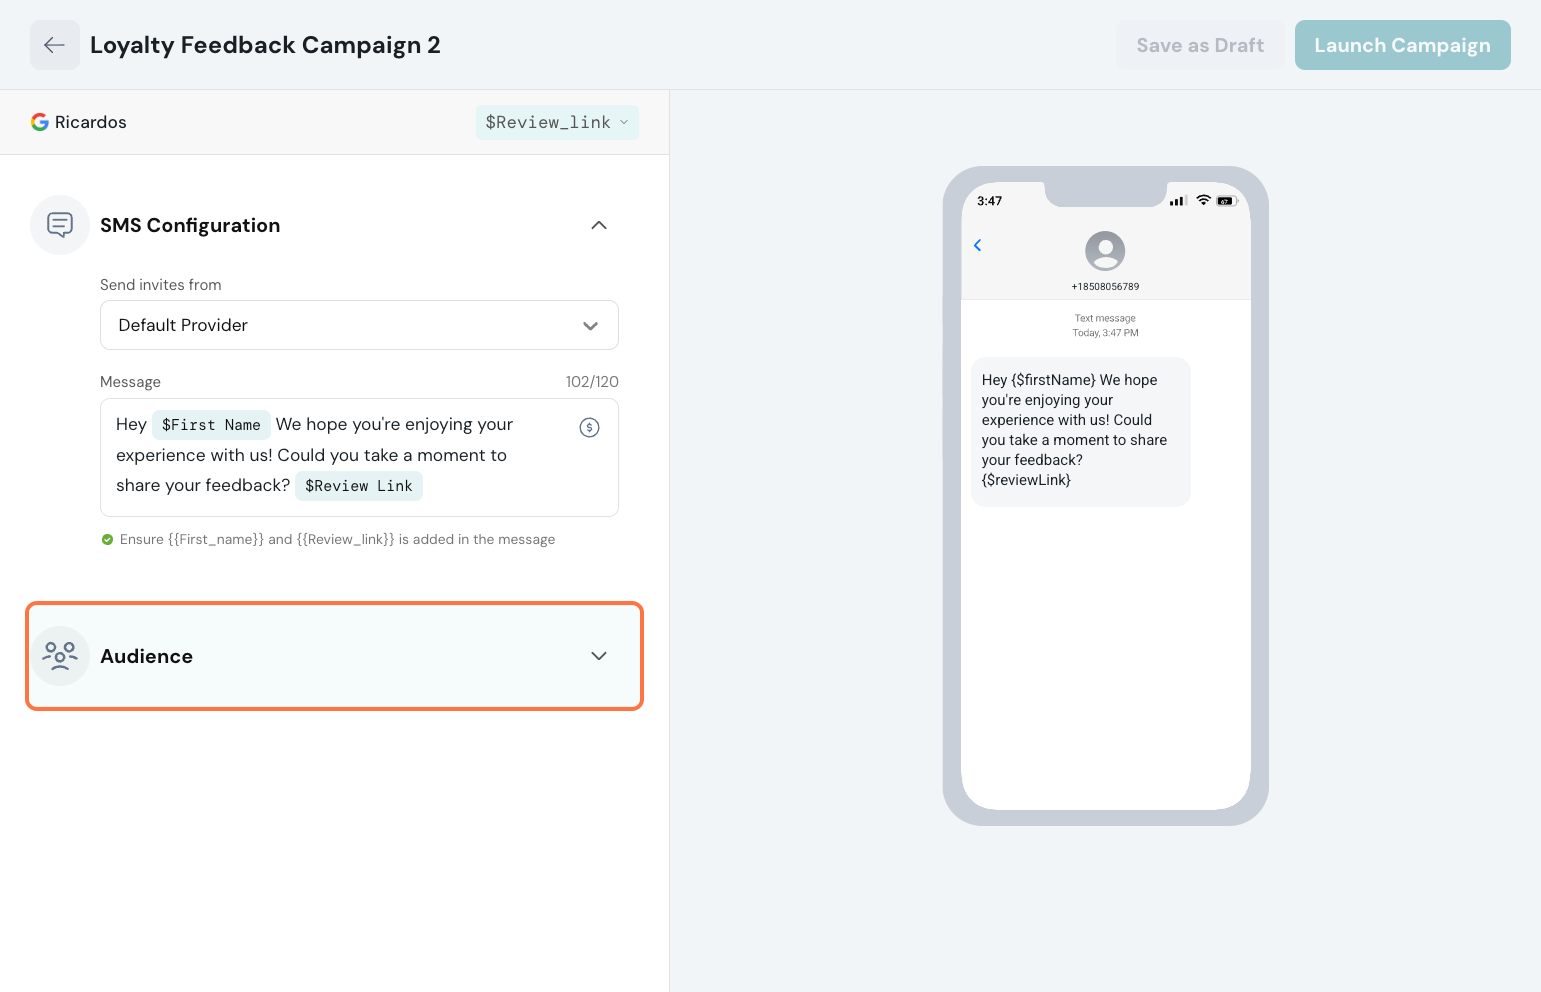
Task: Click the Loyalty Feedback Campaign 2 title
Action: (265, 45)
